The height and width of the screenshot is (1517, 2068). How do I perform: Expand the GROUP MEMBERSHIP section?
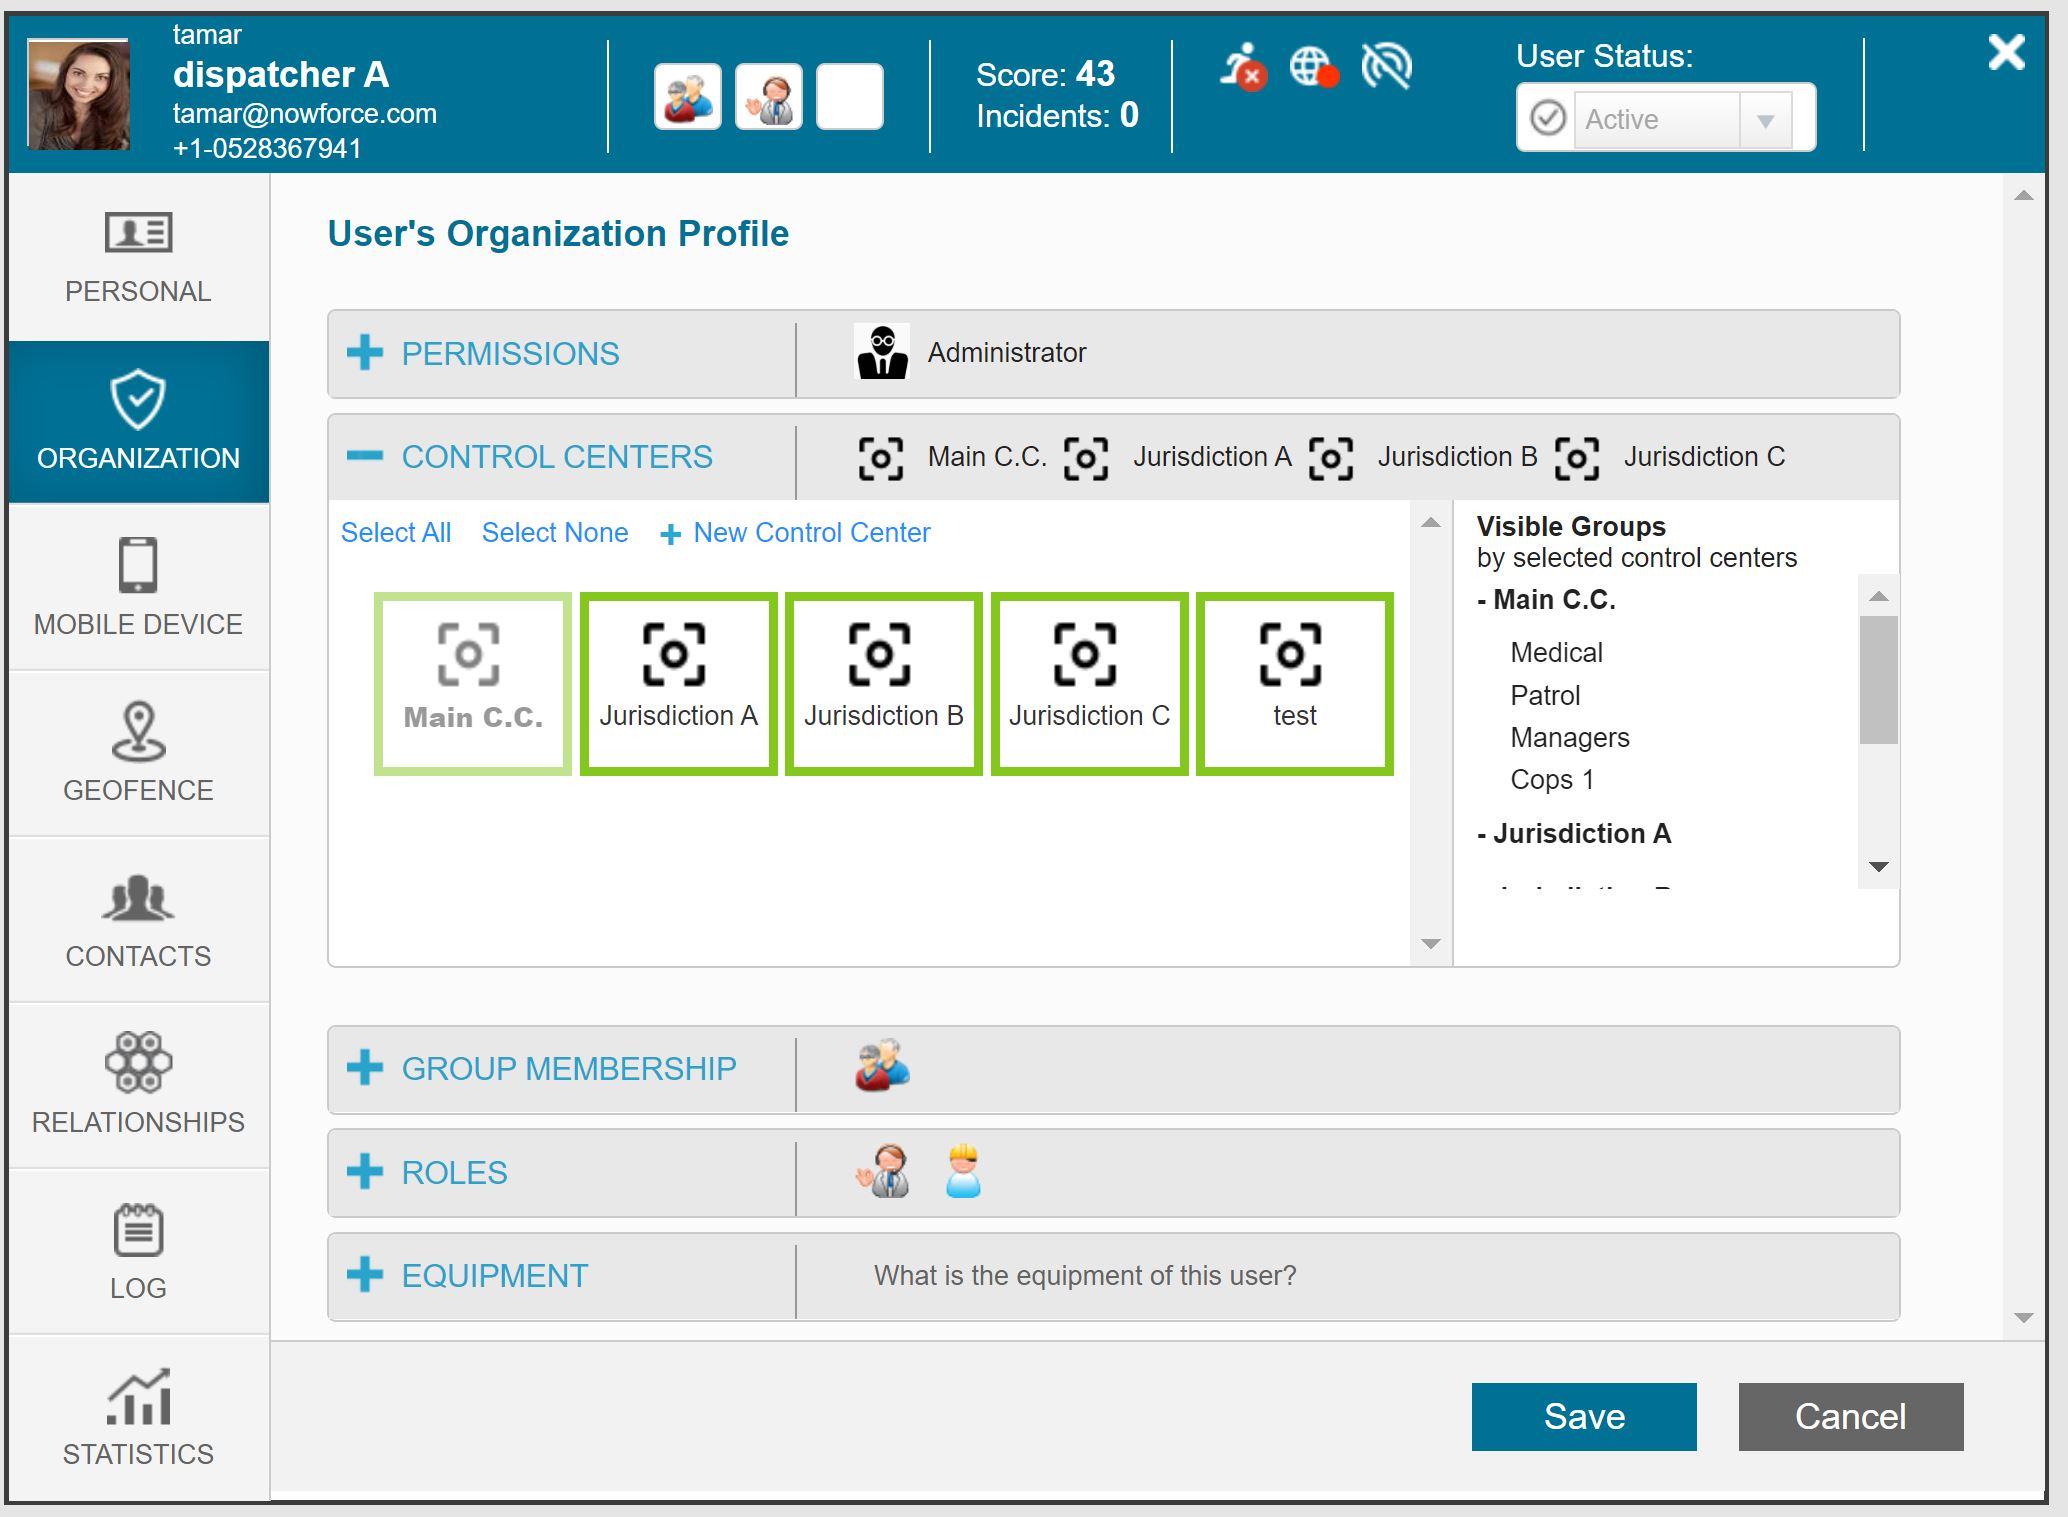[x=365, y=1068]
